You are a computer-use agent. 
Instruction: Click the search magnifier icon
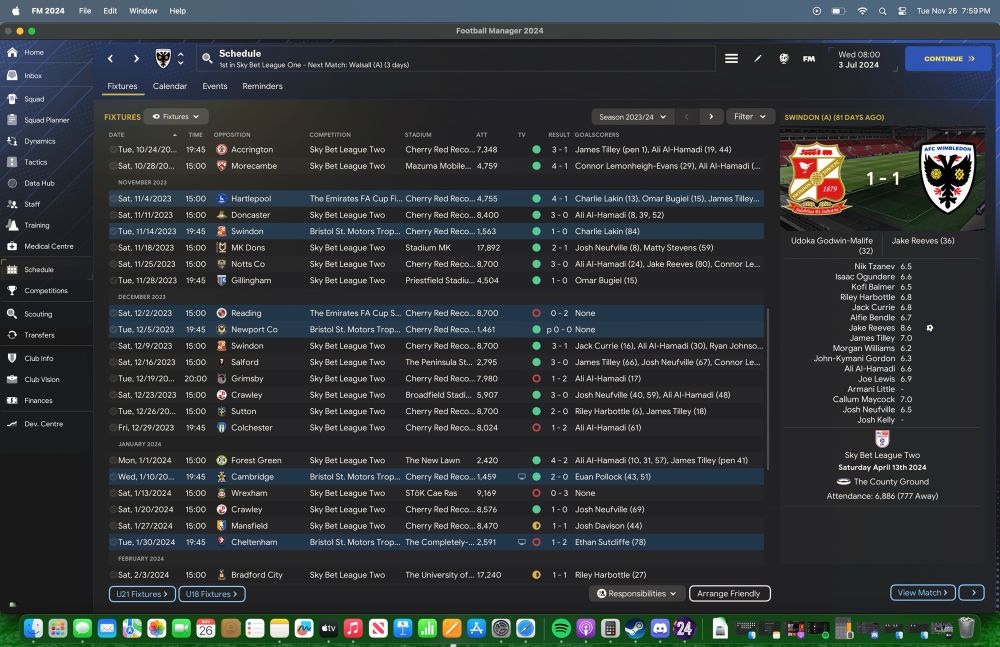point(207,59)
